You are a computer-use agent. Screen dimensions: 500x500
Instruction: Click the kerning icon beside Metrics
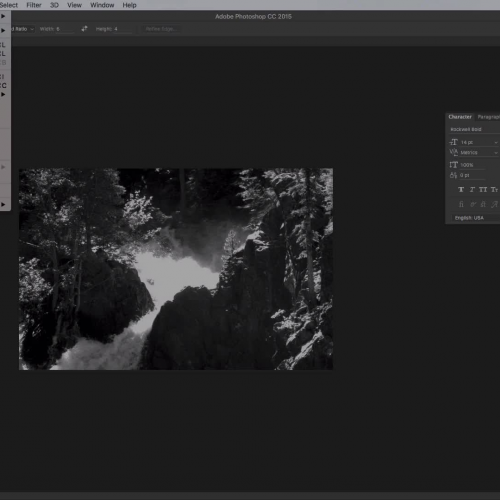click(x=453, y=152)
